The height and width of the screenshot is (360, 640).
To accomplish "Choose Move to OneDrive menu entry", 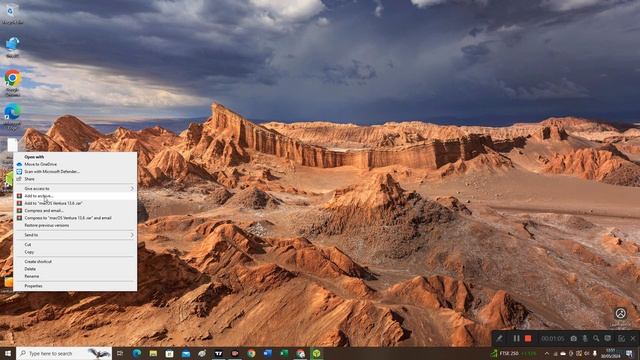I will coord(75,164).
